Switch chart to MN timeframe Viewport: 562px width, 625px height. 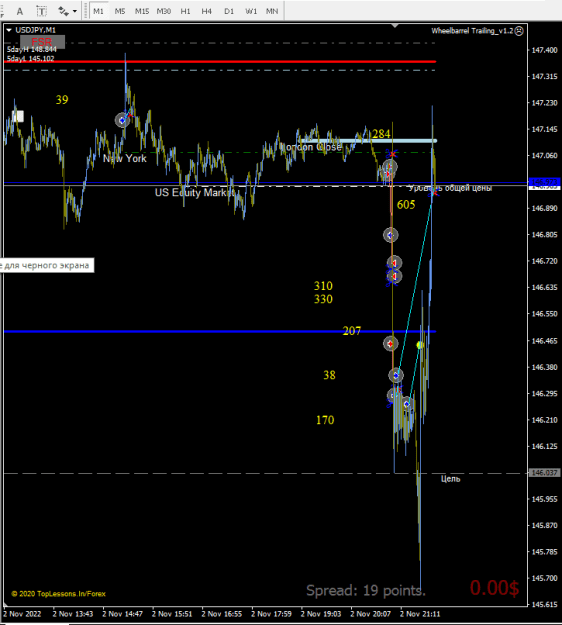272,11
